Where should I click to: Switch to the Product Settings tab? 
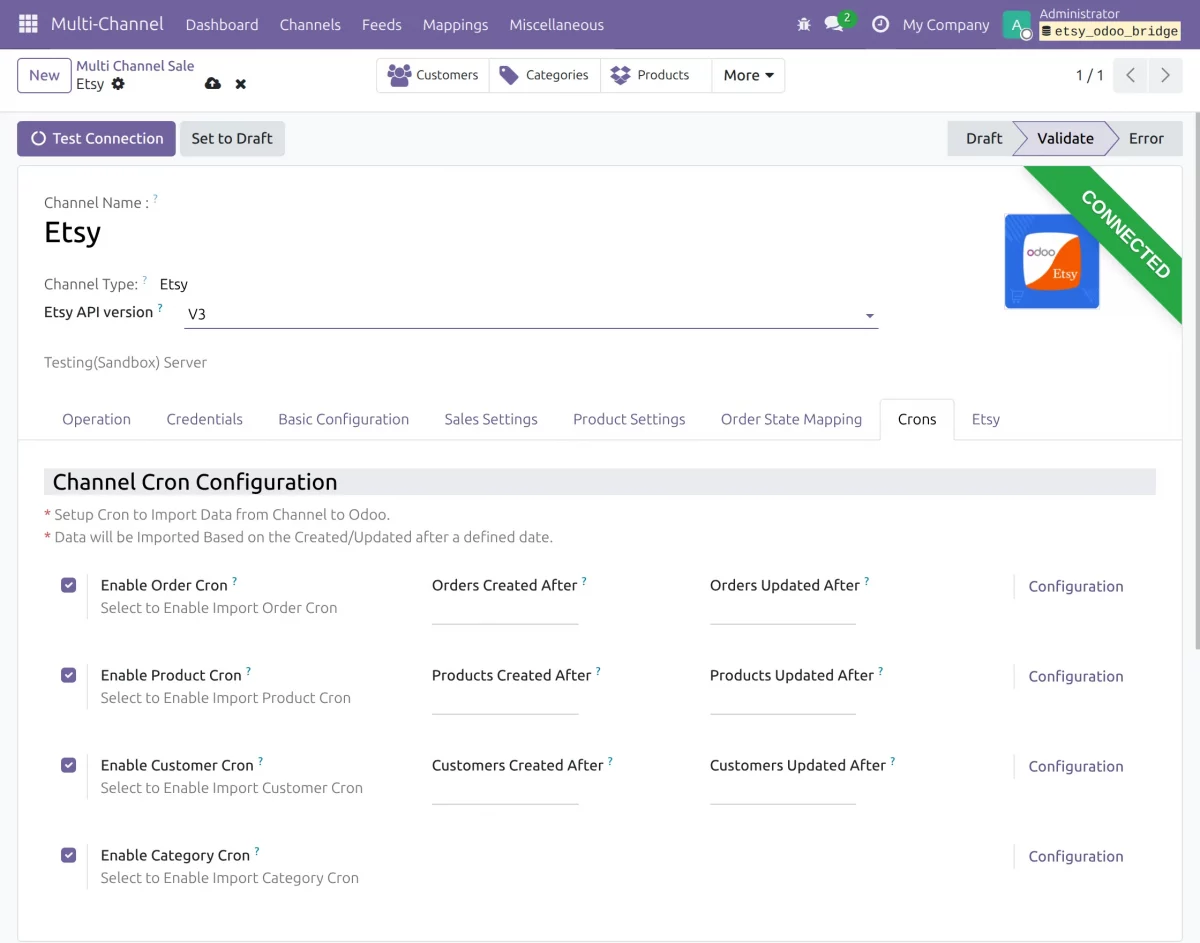pyautogui.click(x=629, y=419)
